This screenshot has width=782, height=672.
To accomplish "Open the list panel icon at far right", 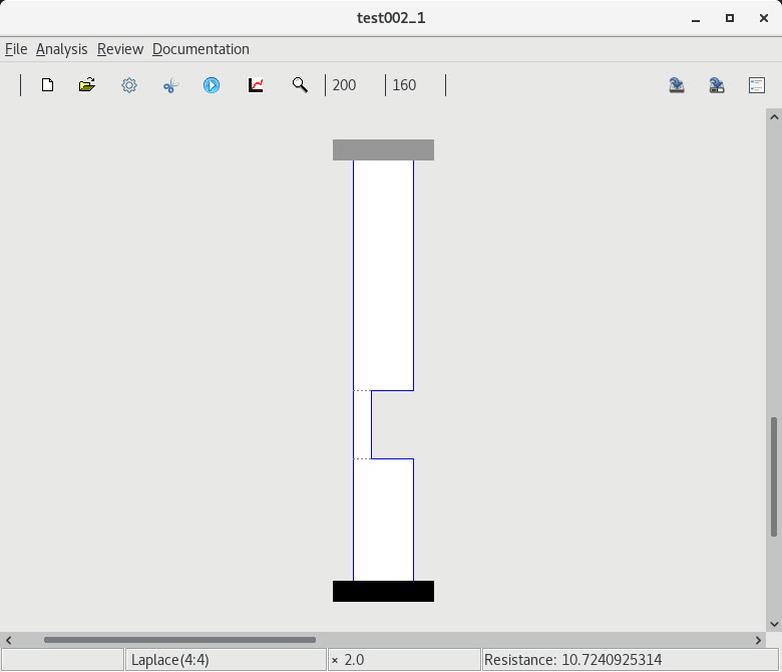I will coord(757,85).
